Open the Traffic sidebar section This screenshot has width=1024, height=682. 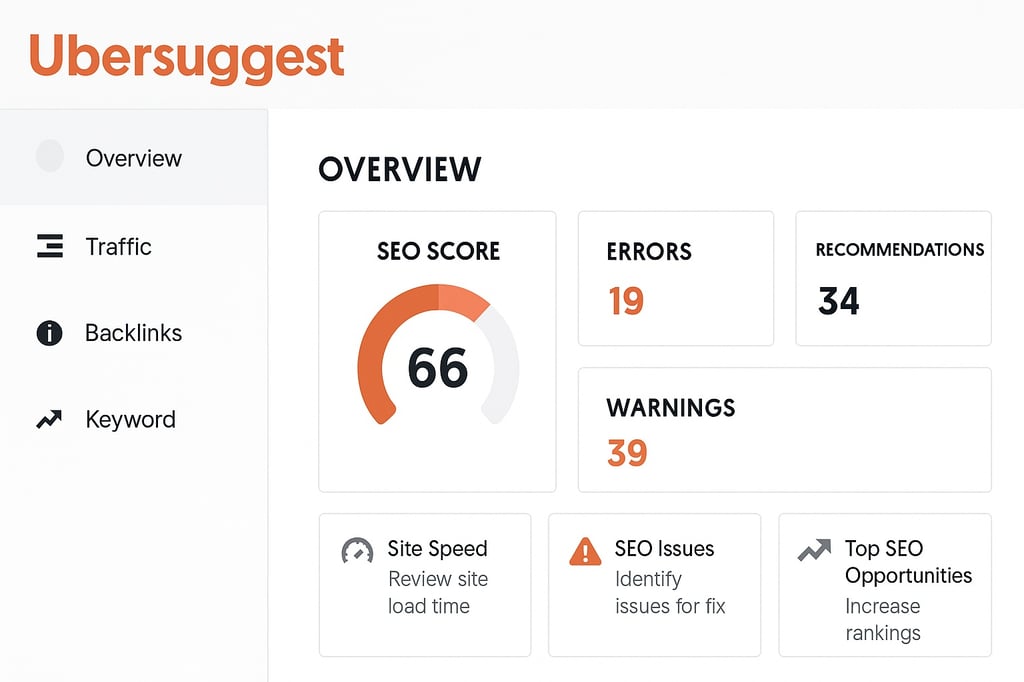[133, 247]
